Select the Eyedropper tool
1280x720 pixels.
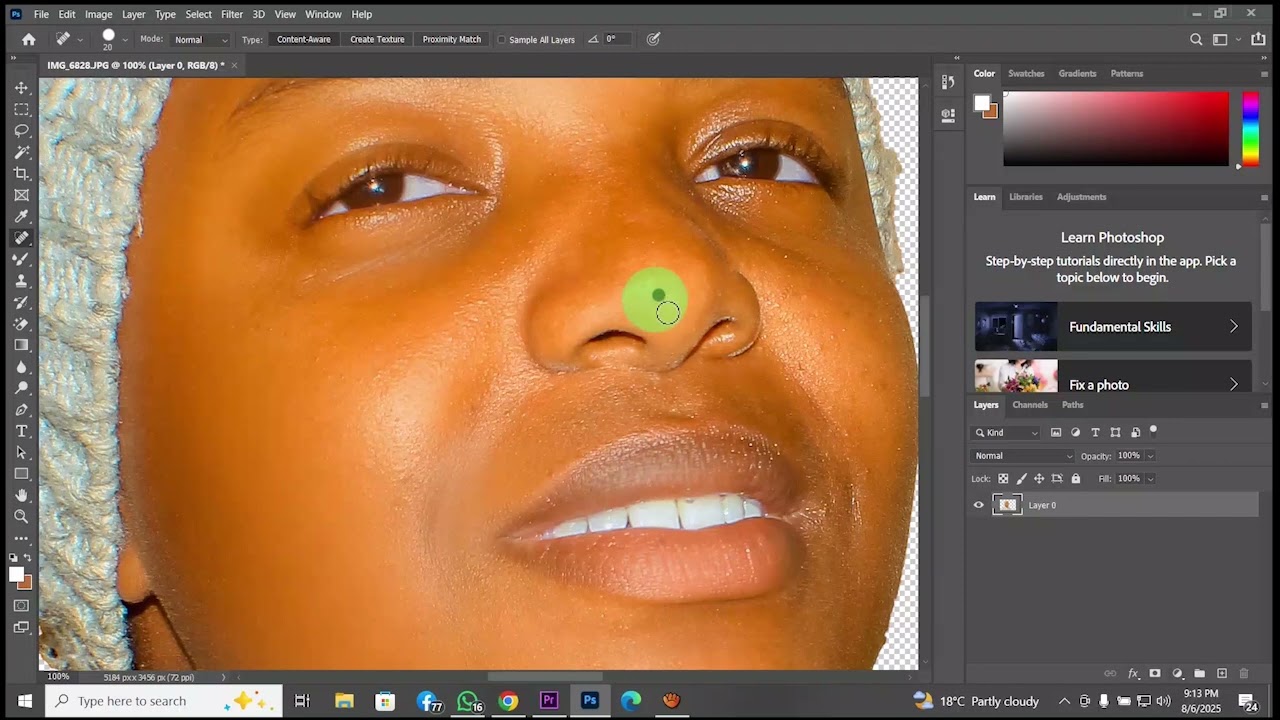[x=21, y=216]
